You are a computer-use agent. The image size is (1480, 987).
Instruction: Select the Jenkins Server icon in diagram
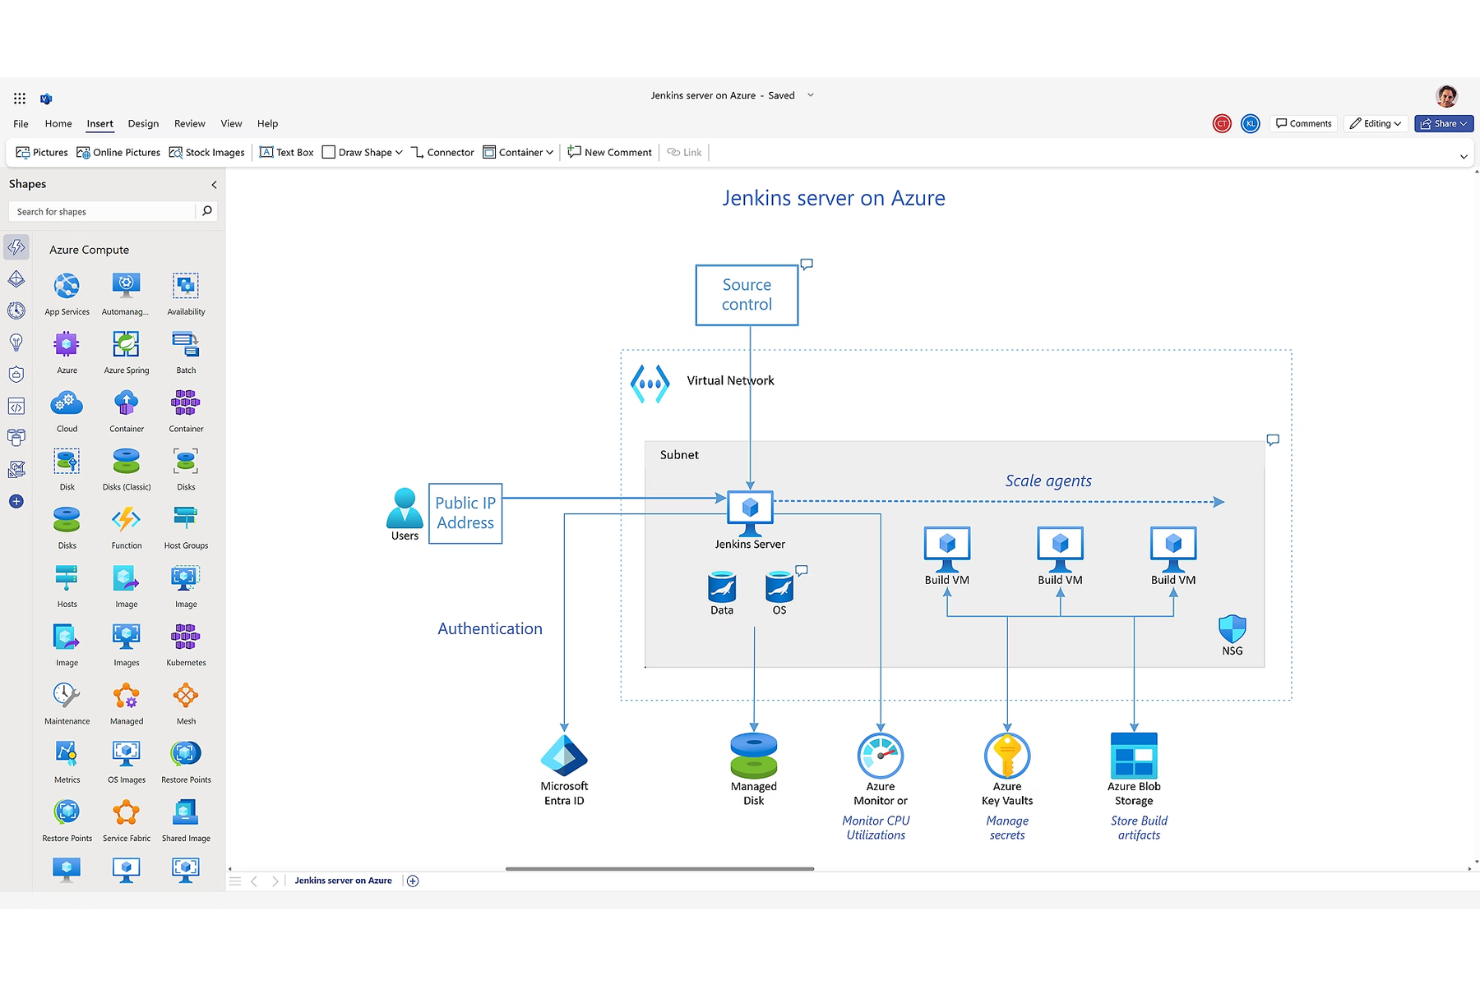click(x=750, y=512)
